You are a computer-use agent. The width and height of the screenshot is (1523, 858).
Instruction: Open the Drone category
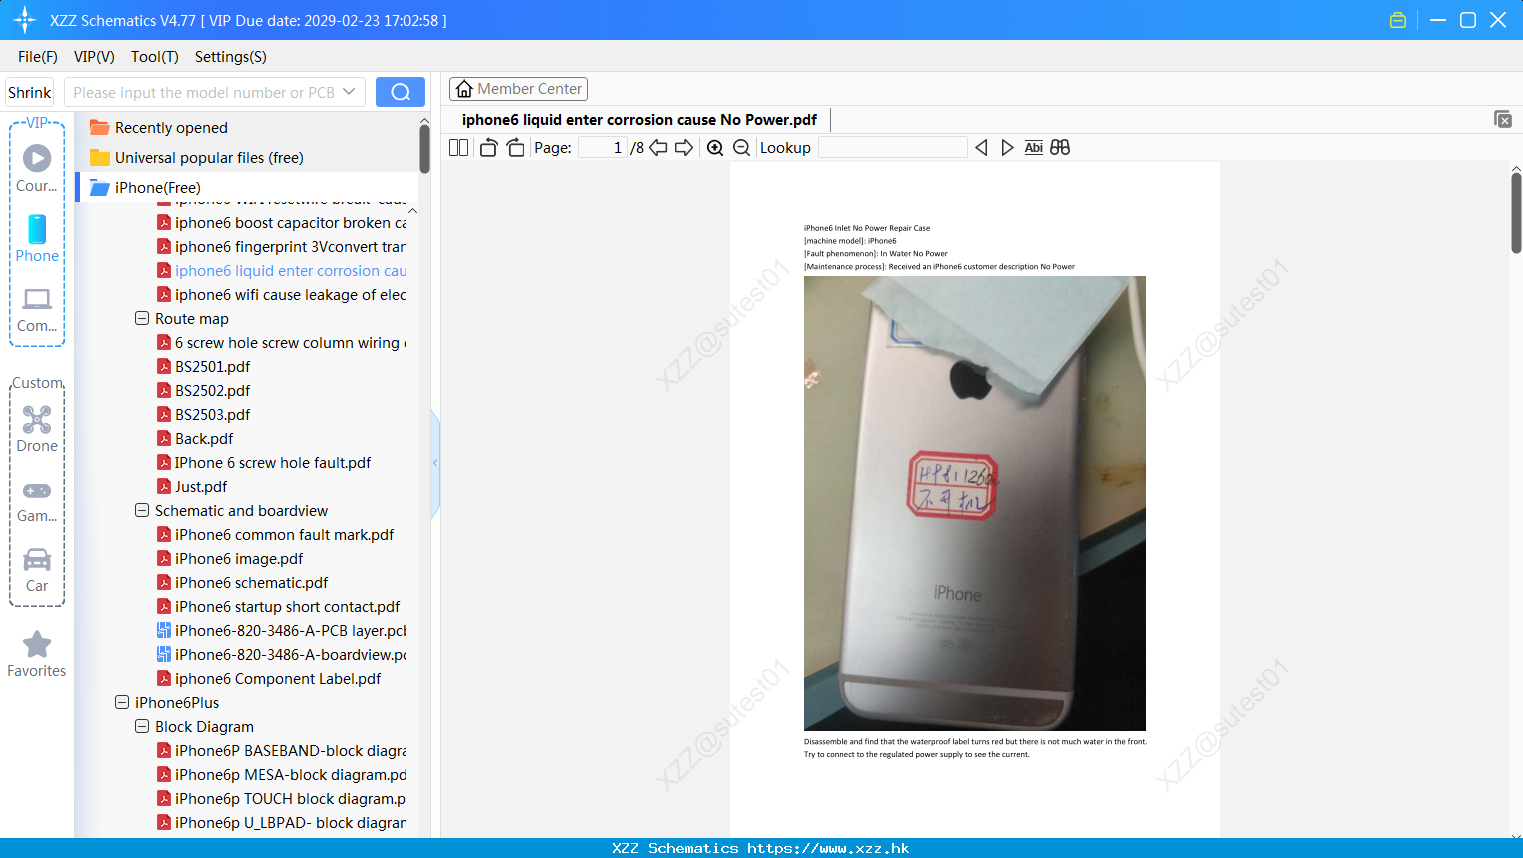point(37,429)
